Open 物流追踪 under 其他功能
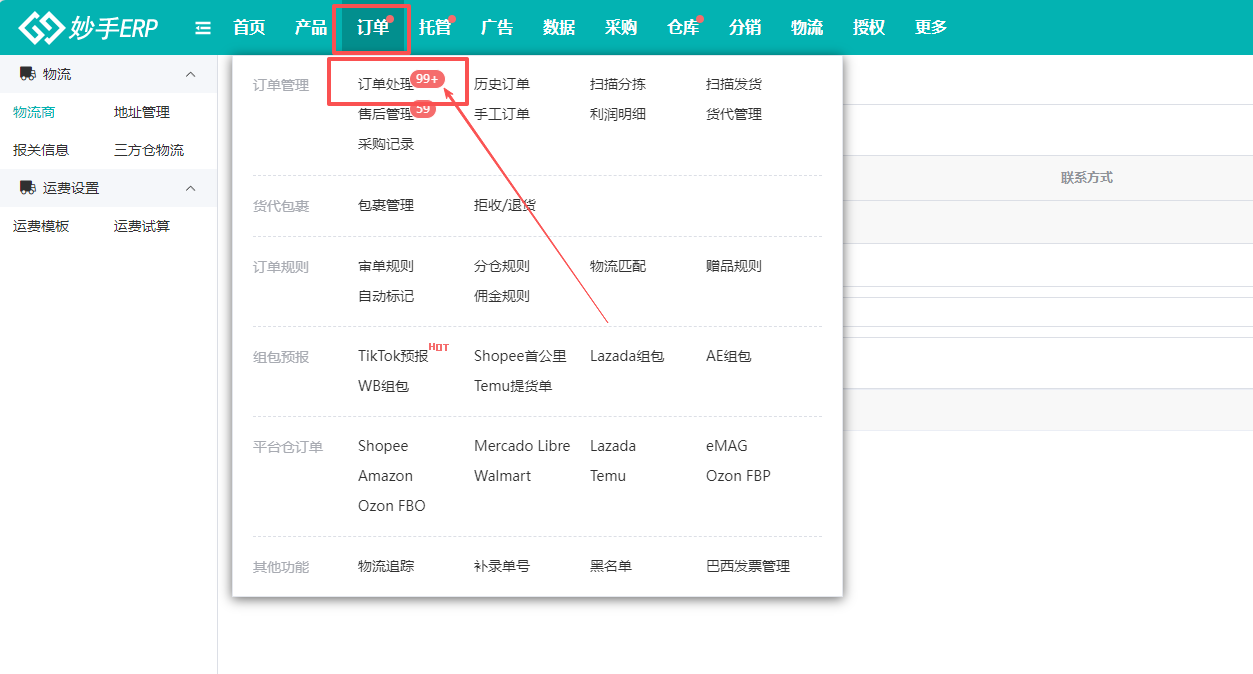The width and height of the screenshot is (1253, 674). coord(385,566)
